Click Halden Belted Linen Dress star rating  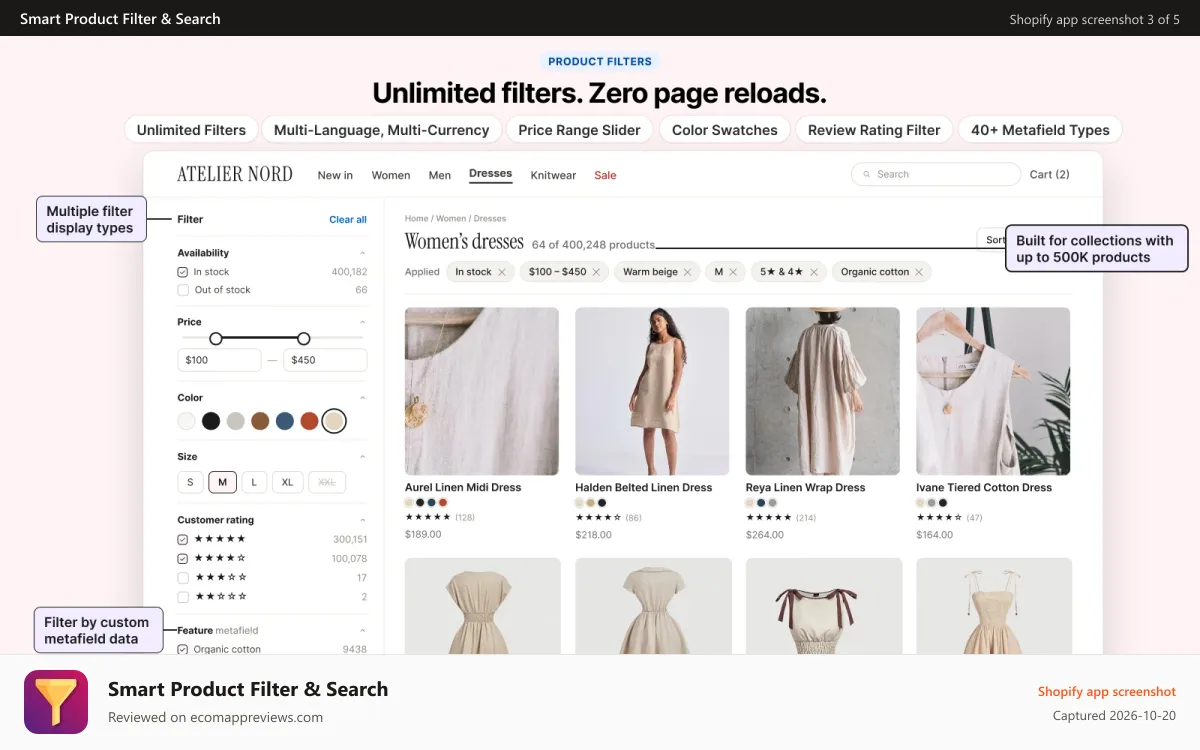pos(598,518)
